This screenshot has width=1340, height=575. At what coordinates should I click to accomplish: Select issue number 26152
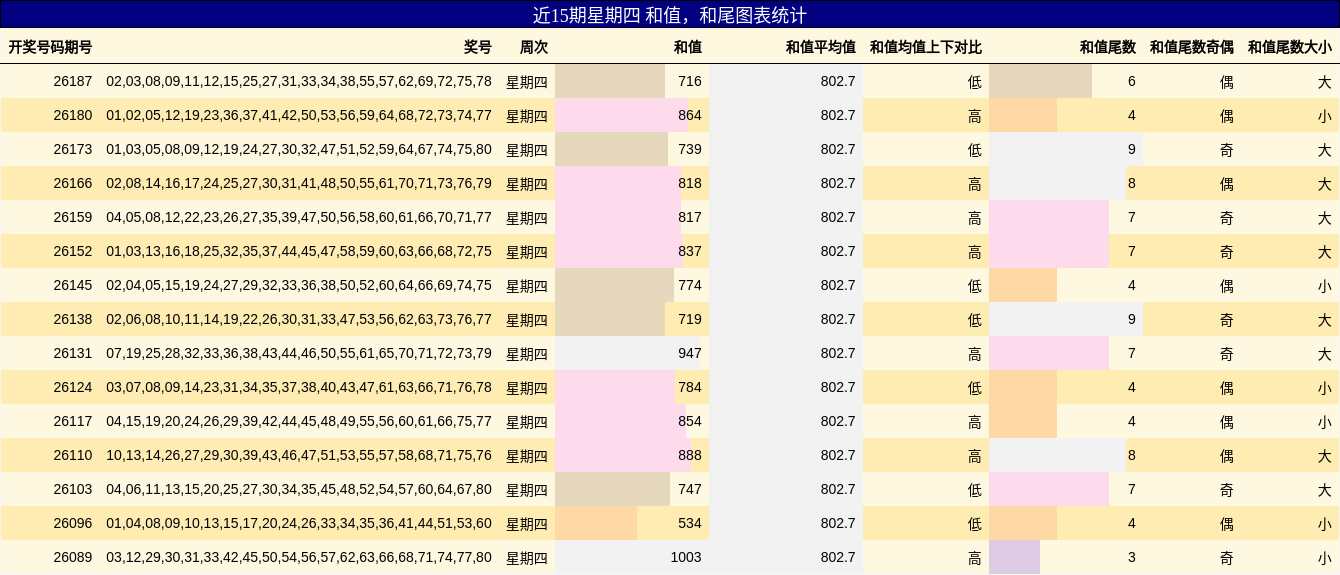(73, 251)
